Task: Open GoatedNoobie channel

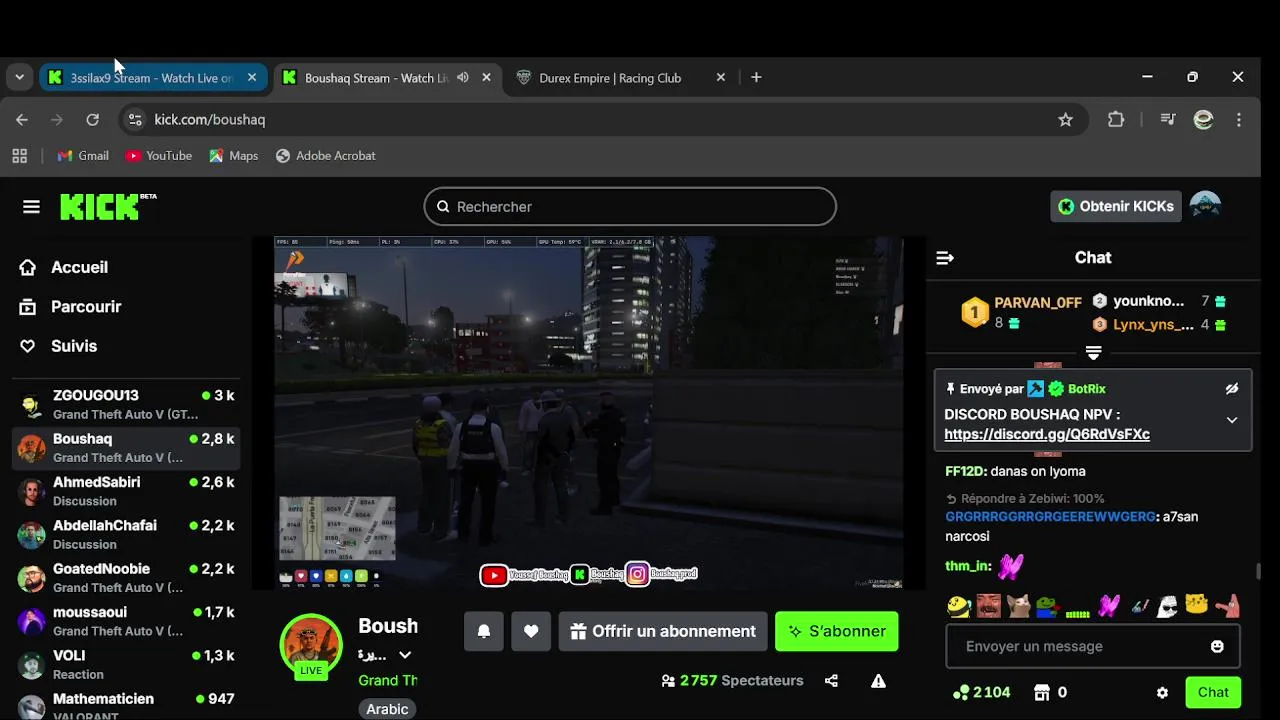Action: pos(126,578)
